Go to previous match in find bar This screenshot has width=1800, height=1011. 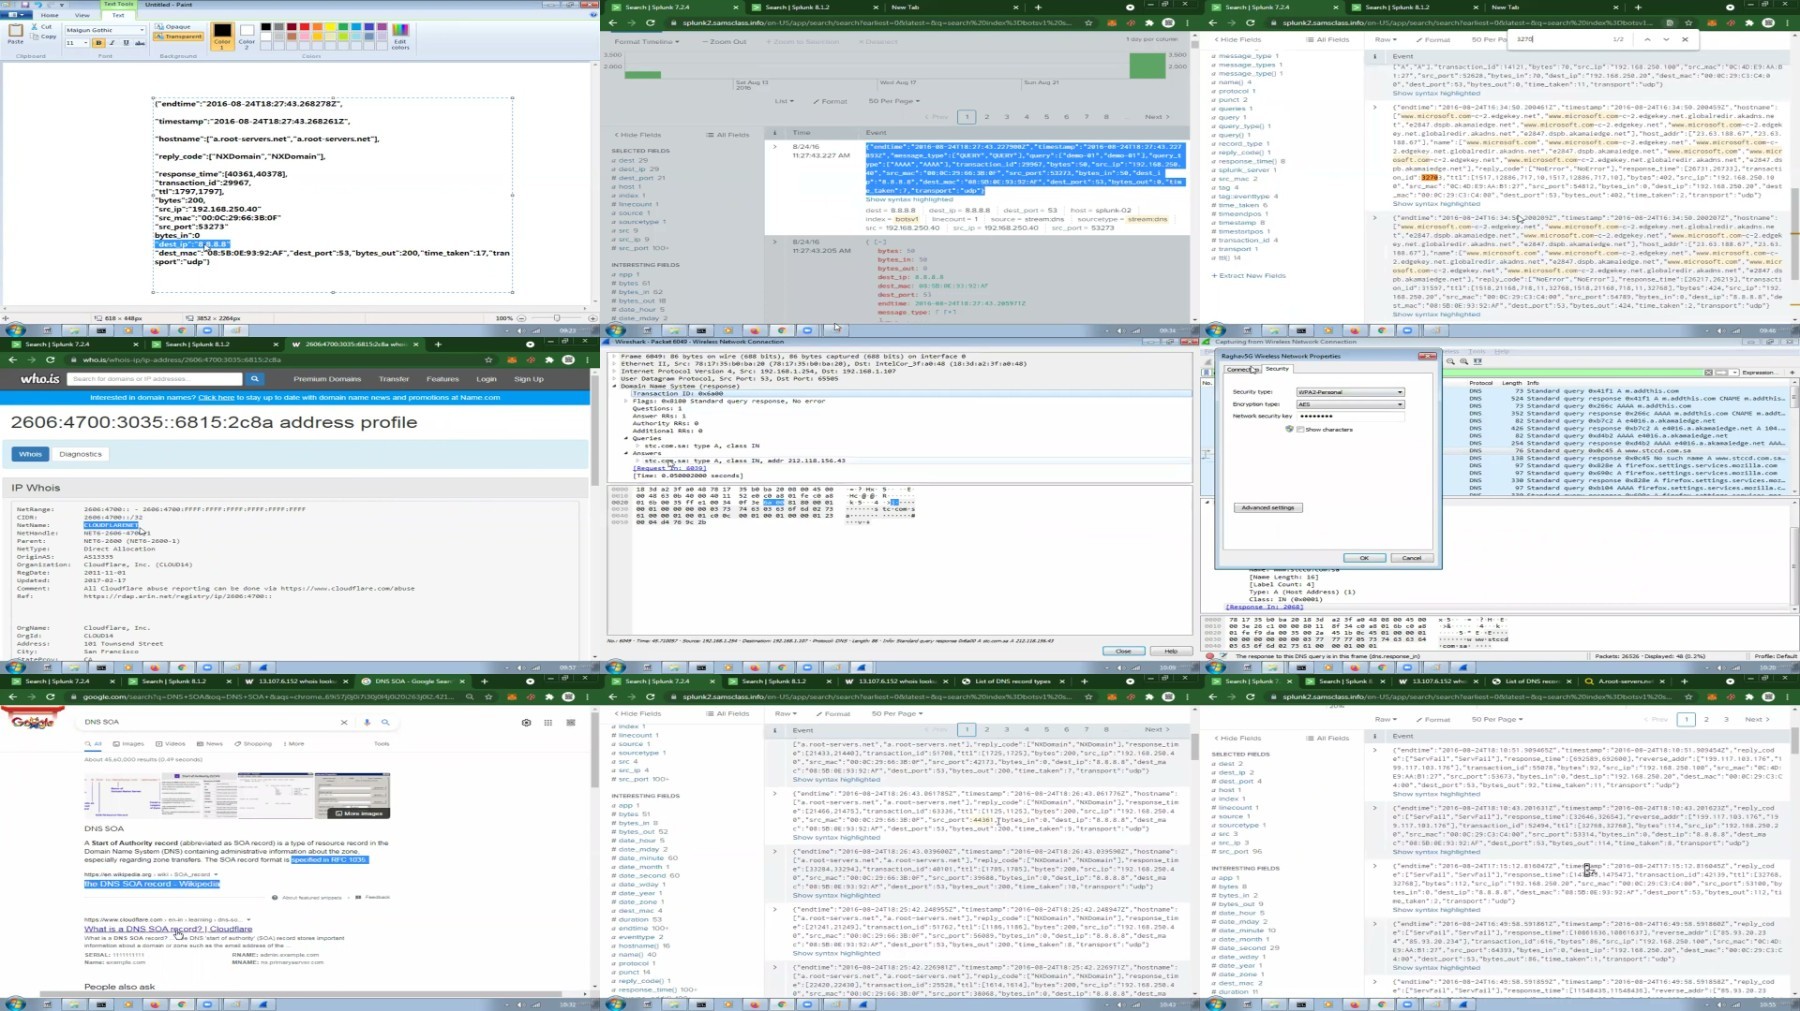tap(1647, 39)
